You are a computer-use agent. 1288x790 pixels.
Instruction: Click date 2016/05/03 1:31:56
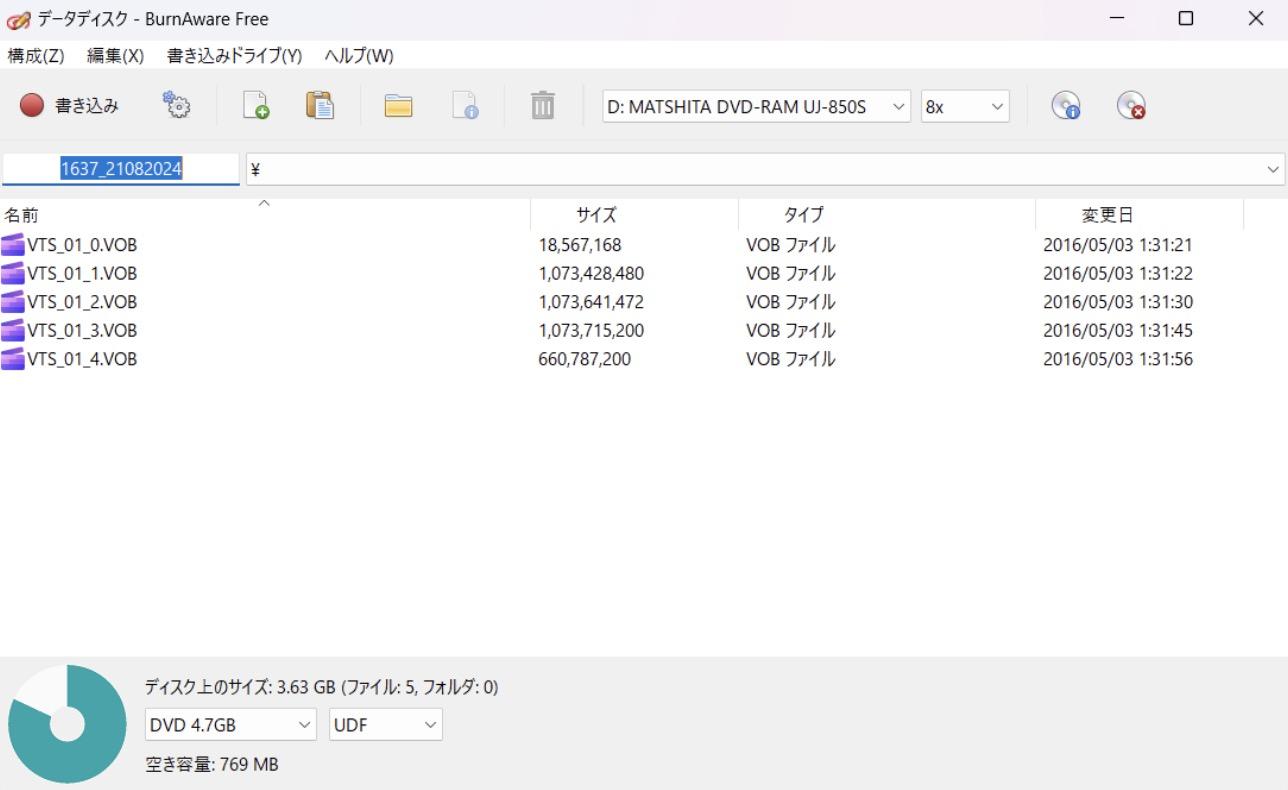tap(1118, 359)
